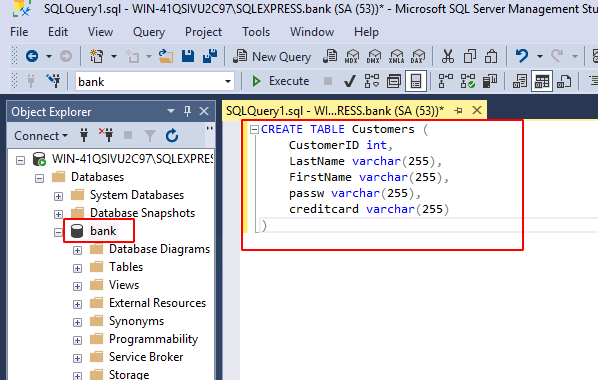Click the Open File folder icon
Image resolution: width=598 pixels, height=380 pixels.
(166, 56)
